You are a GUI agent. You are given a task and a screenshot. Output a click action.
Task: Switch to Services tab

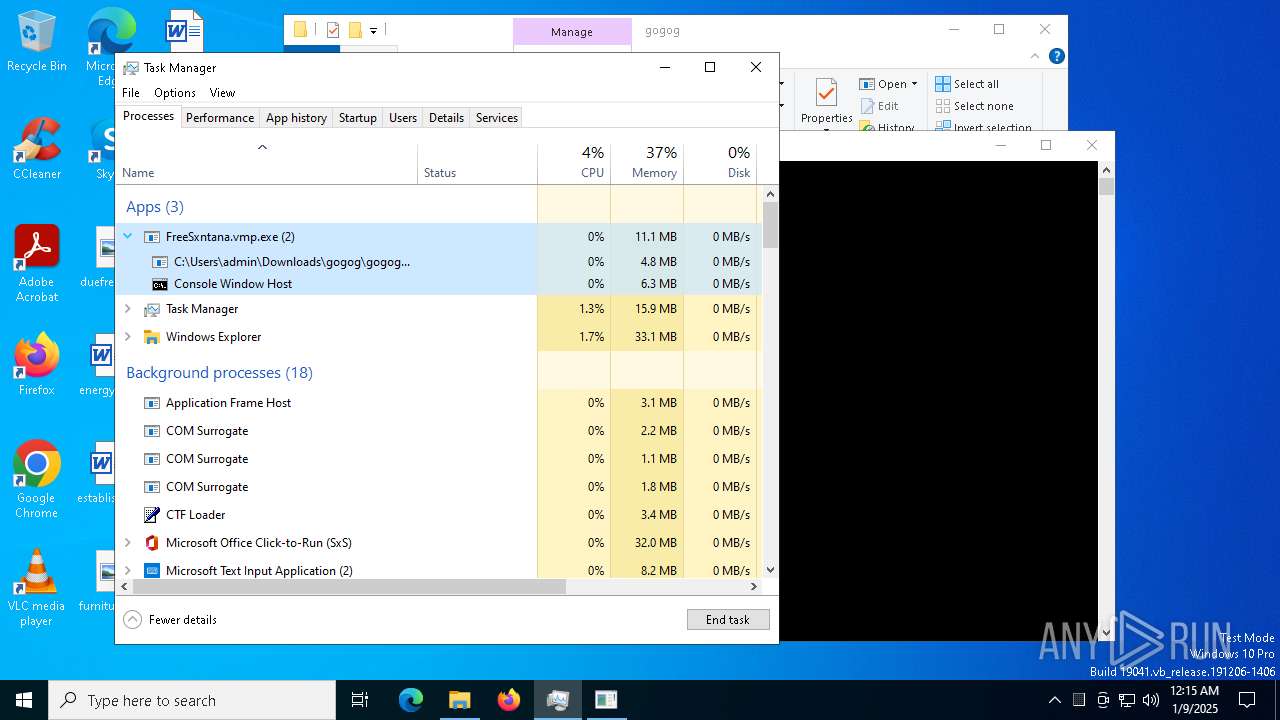pyautogui.click(x=497, y=117)
